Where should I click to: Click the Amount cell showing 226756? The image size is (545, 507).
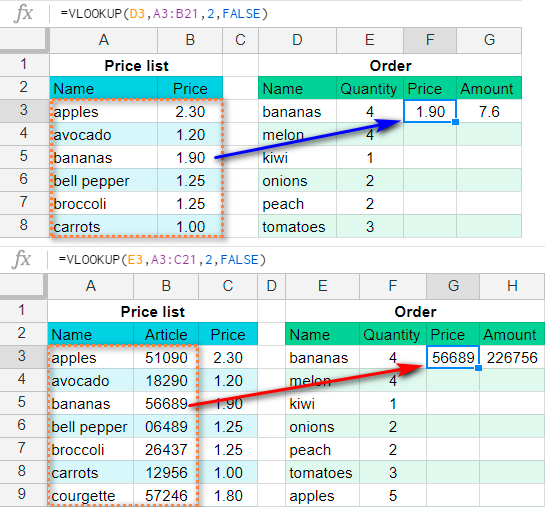(512, 357)
